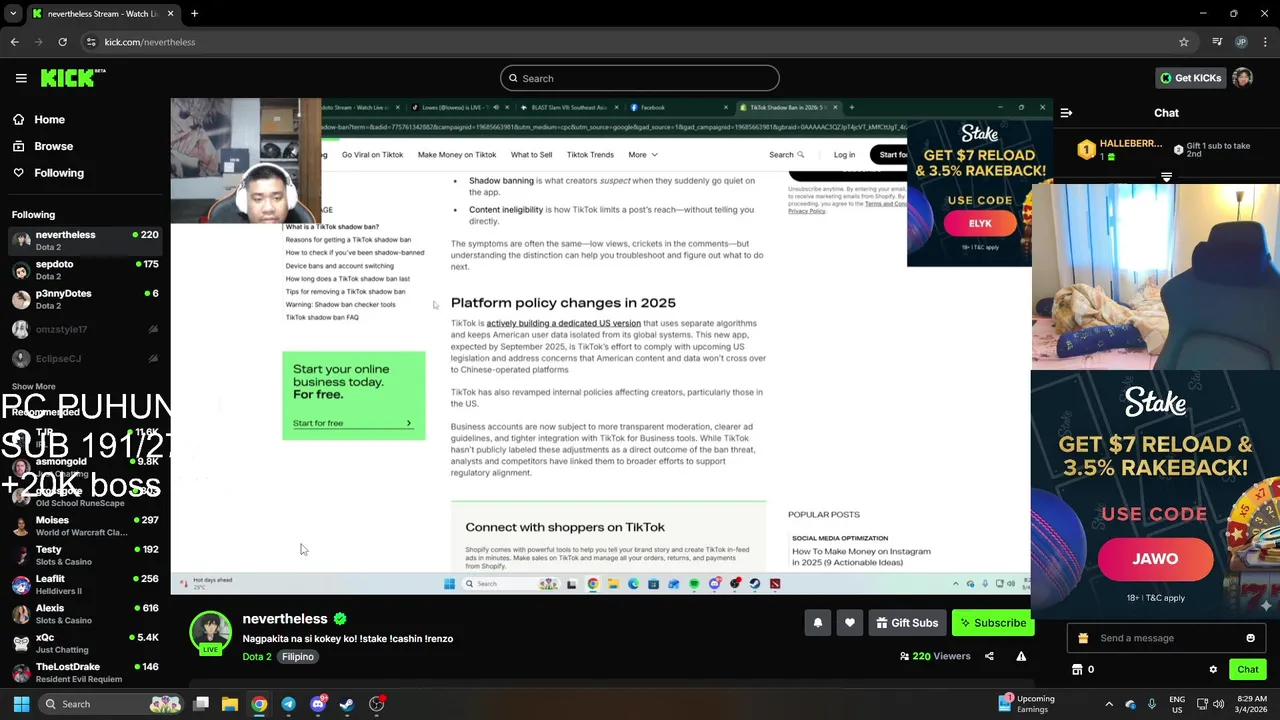The image size is (1280, 720).
Task: Open the emoji picker in chat
Action: [1250, 638]
